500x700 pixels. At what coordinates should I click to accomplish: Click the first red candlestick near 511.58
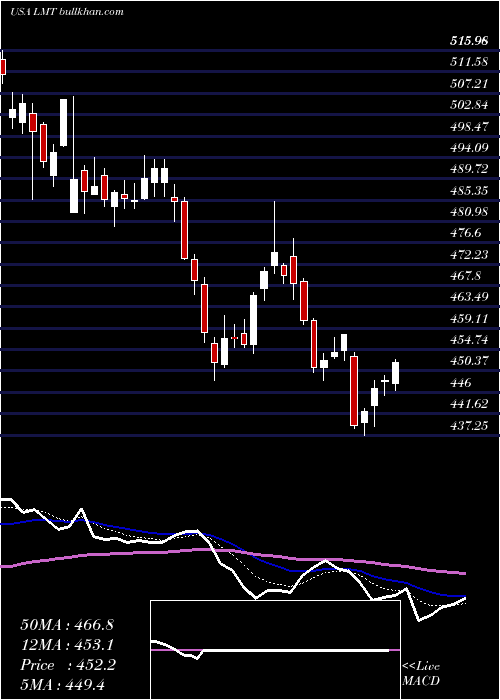coord(3,67)
